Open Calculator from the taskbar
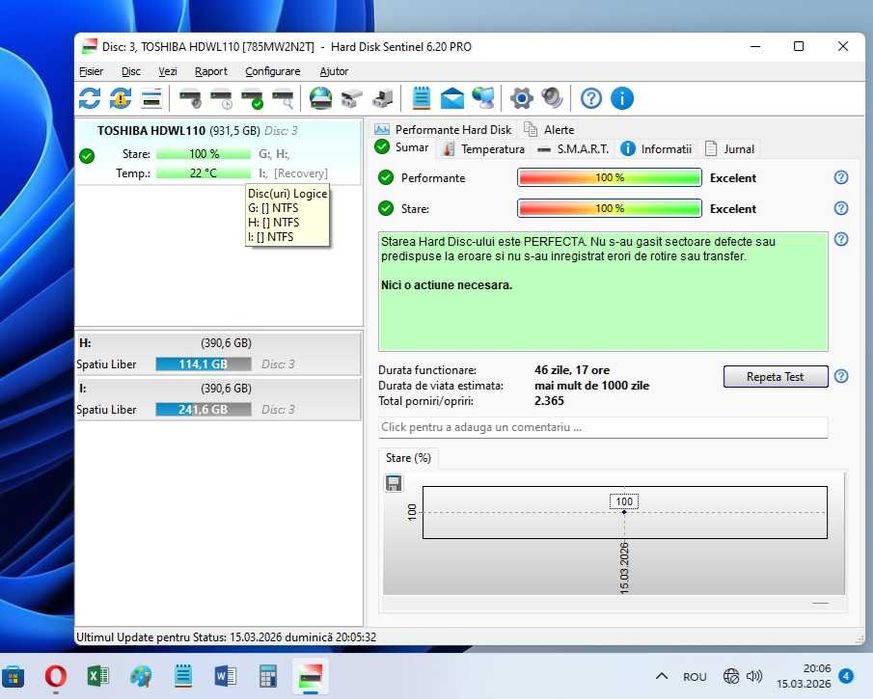 point(268,677)
